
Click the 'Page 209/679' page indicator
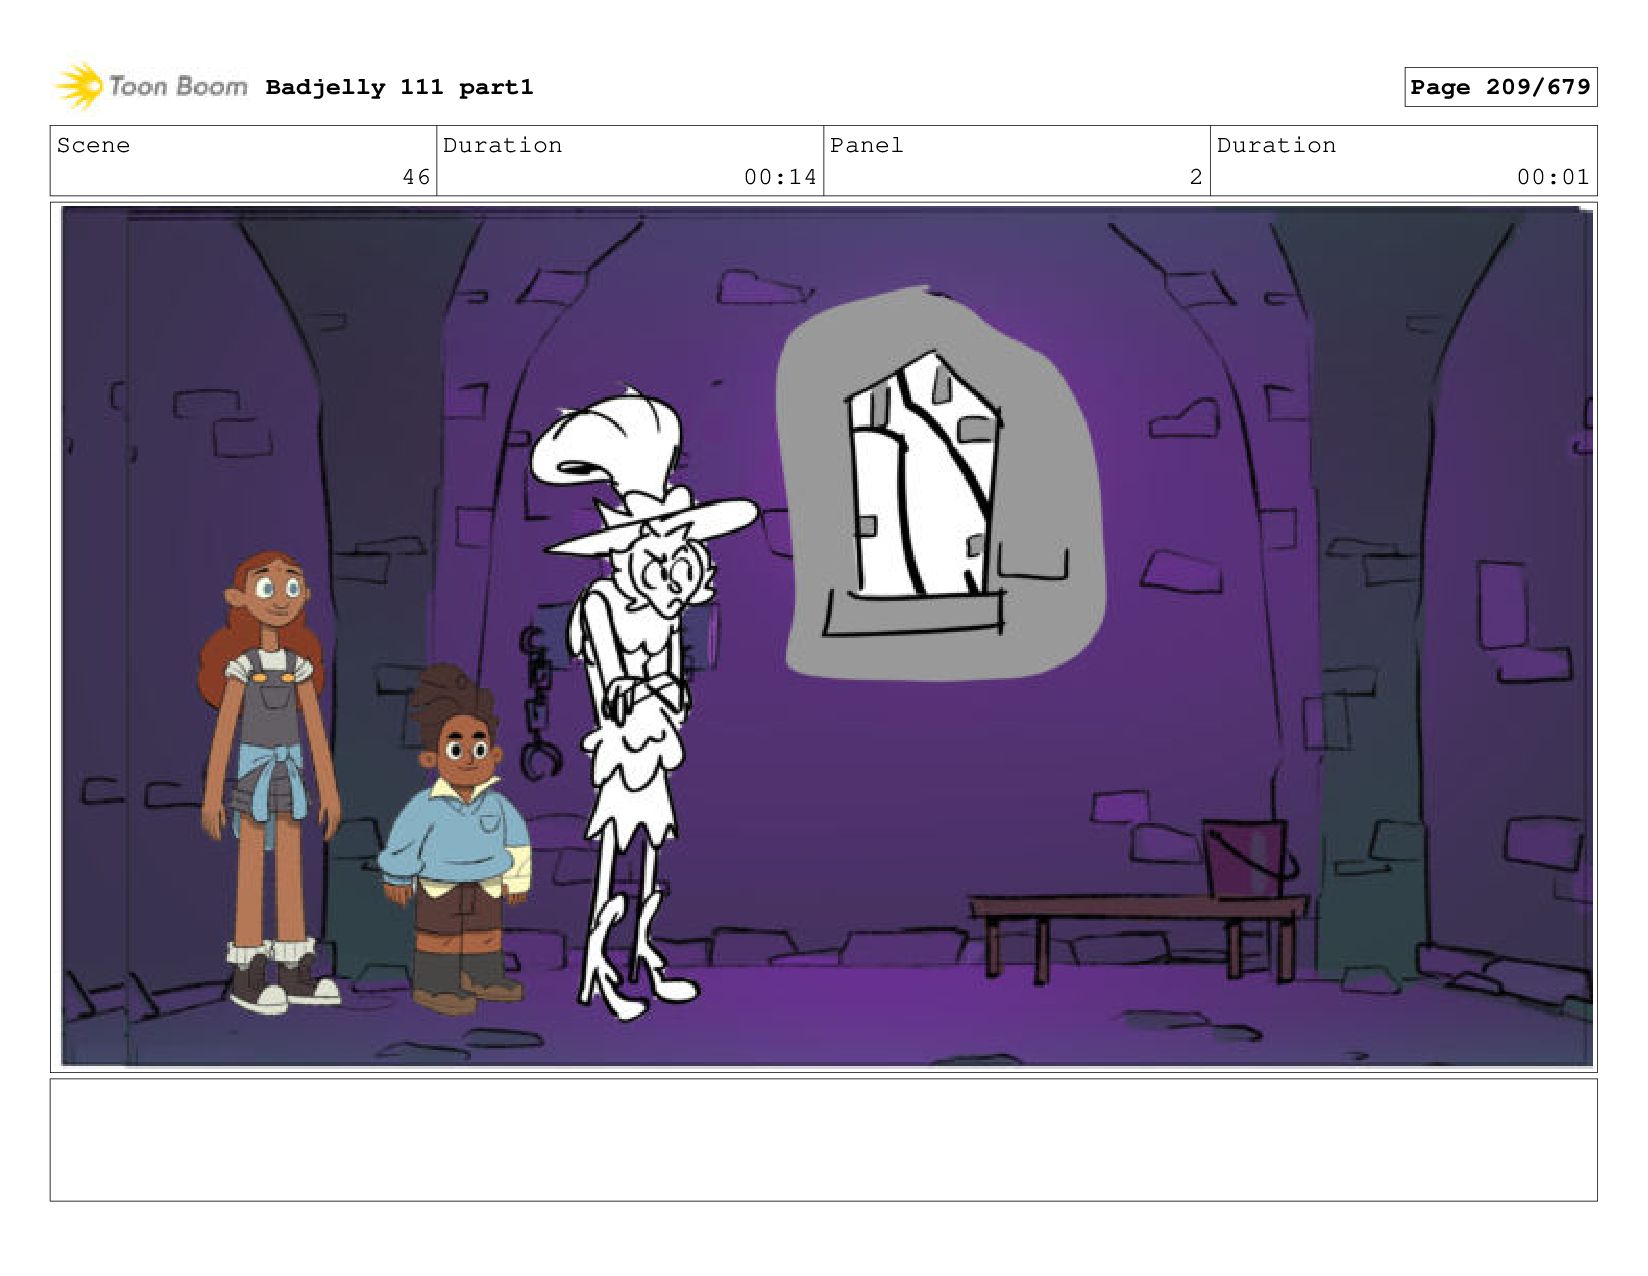[x=1500, y=87]
